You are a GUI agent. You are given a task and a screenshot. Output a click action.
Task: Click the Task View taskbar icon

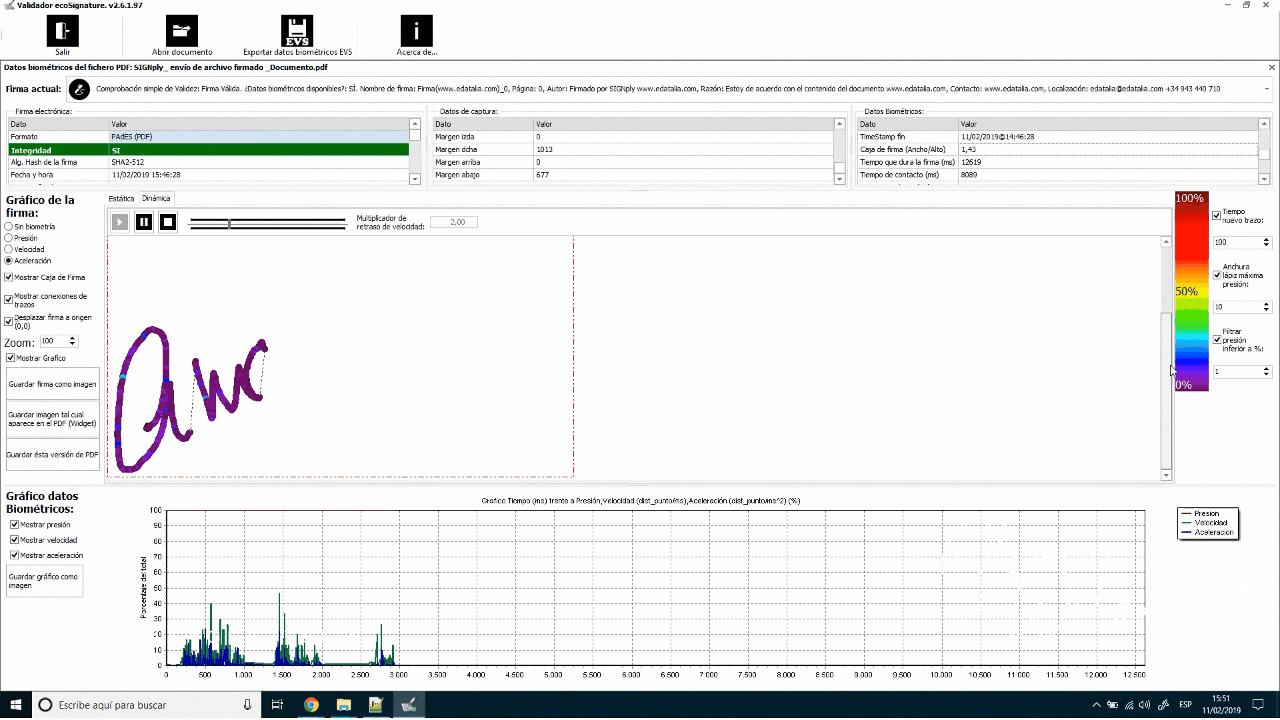(x=278, y=705)
